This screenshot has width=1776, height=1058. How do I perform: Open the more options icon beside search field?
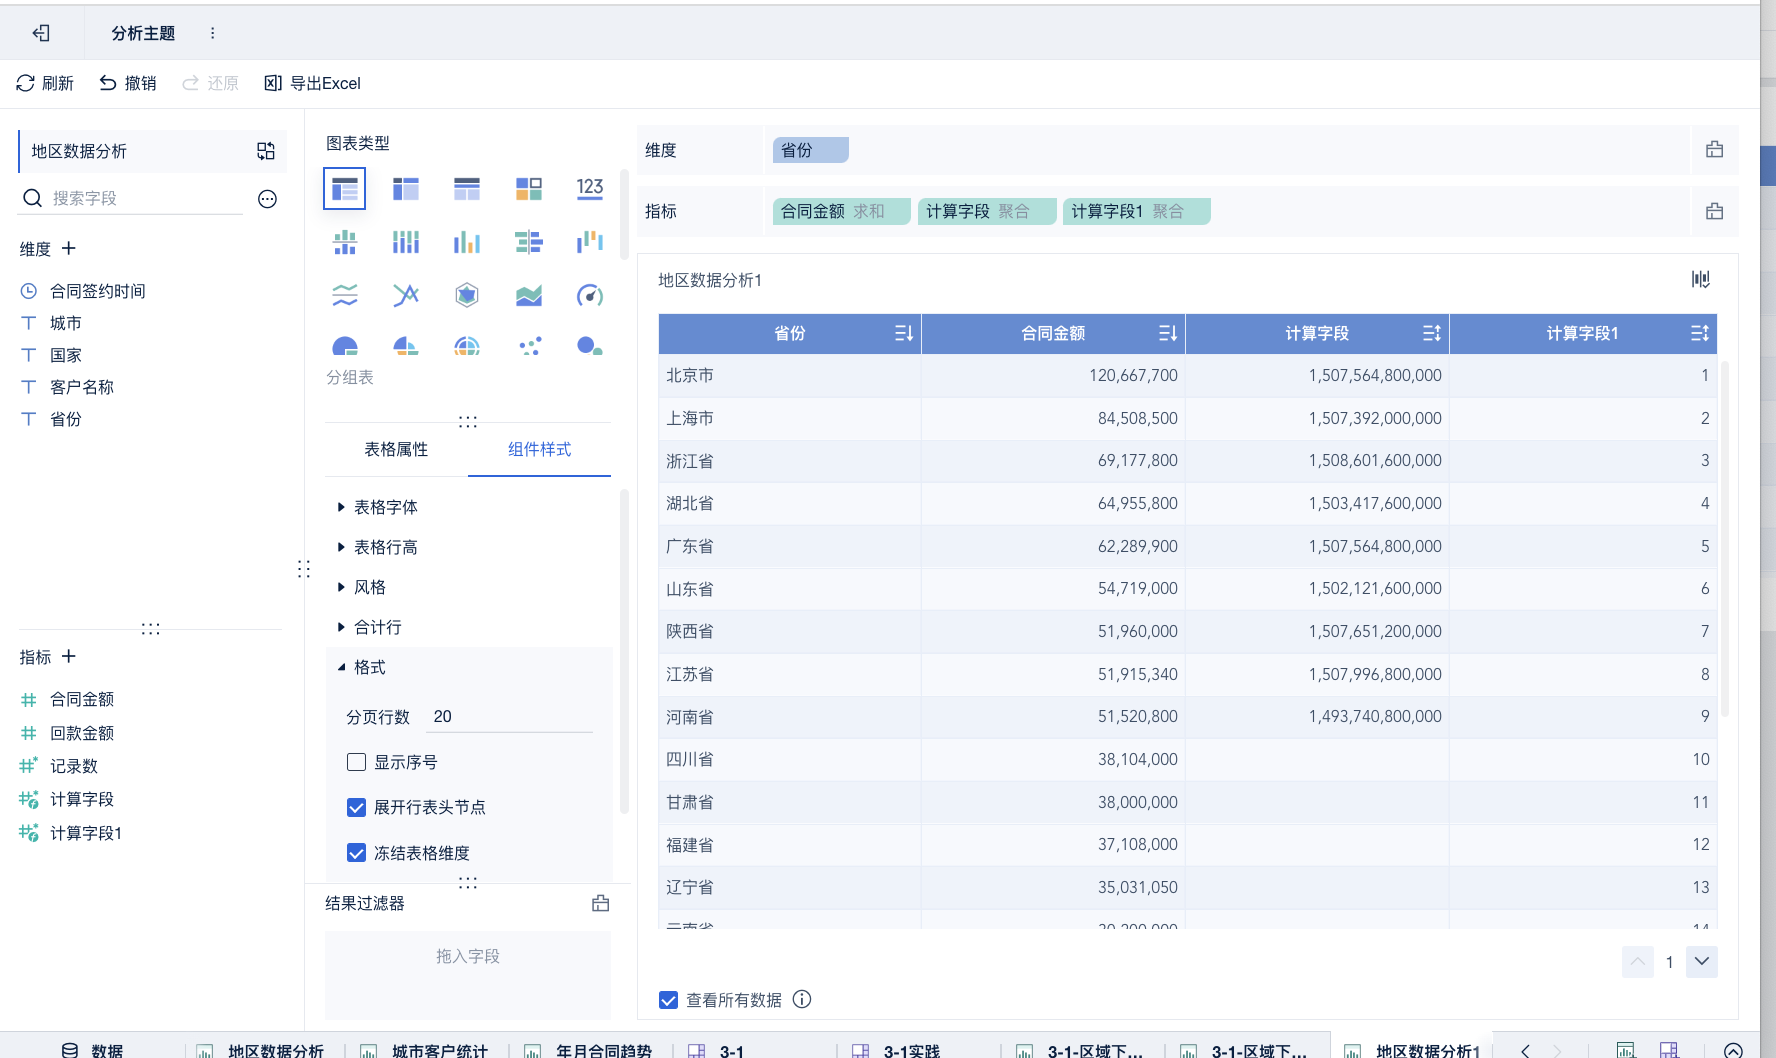pyautogui.click(x=267, y=199)
